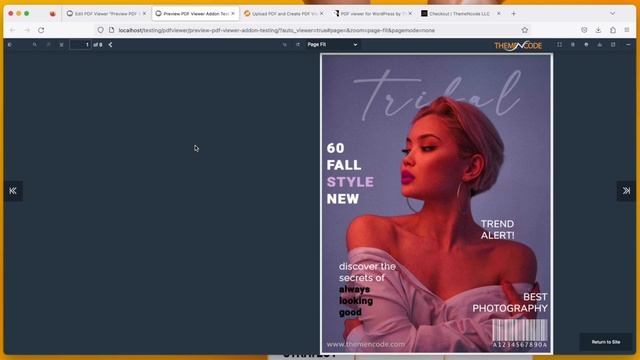
Task: Click the Firefox View icon
Action: (x=53, y=13)
